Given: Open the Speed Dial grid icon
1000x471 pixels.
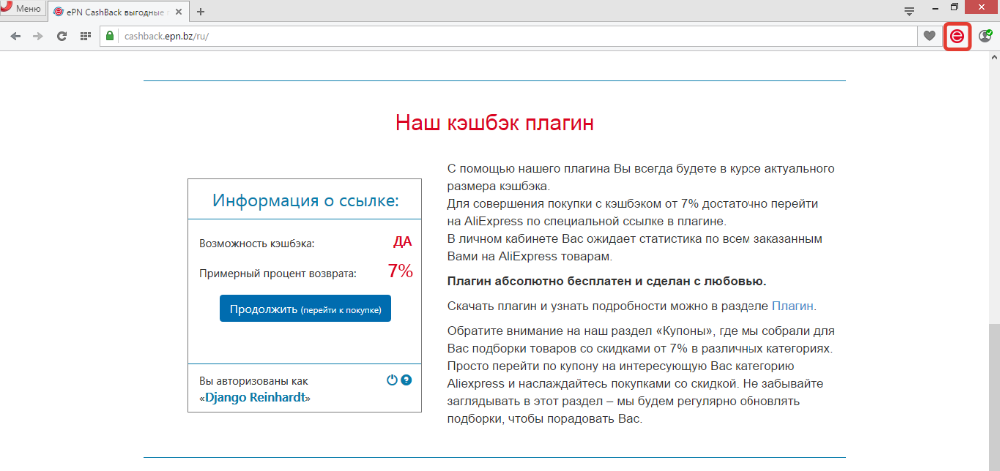Looking at the screenshot, I should tap(85, 36).
